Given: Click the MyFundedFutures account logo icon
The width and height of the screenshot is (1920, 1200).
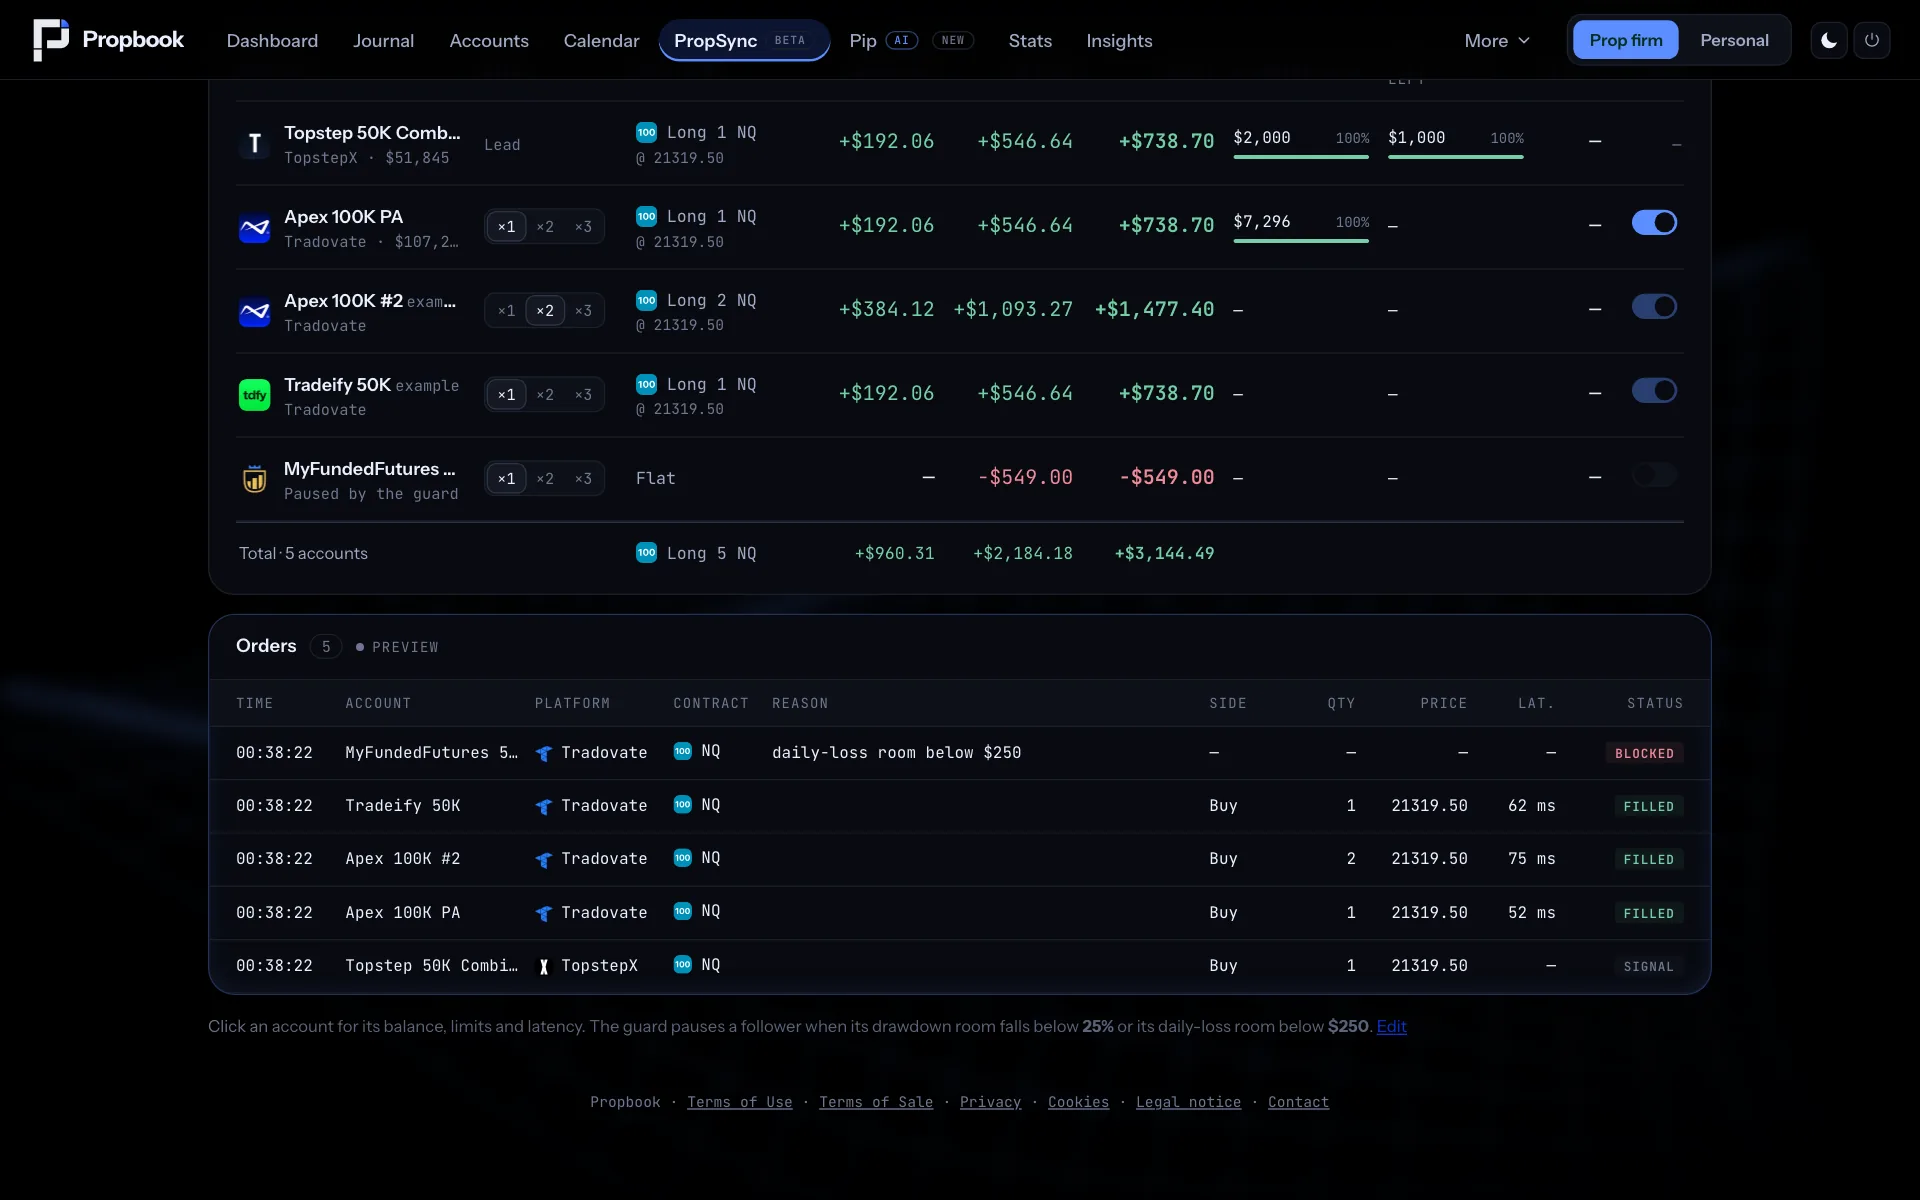Looking at the screenshot, I should coord(255,480).
